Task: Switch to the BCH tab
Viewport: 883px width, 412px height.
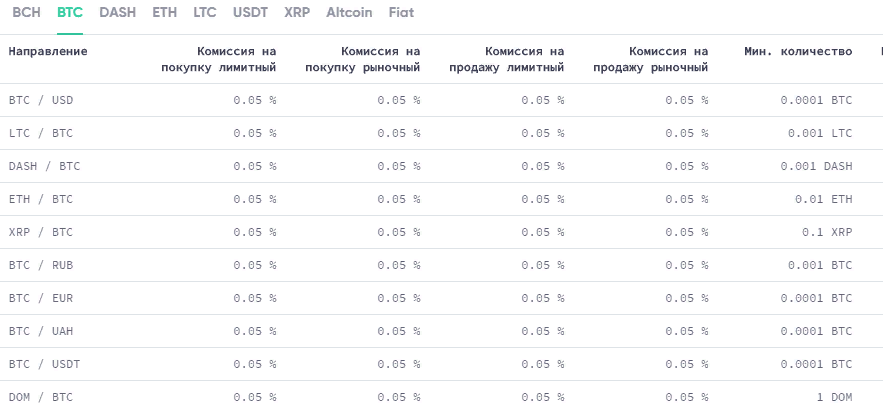Action: (26, 12)
